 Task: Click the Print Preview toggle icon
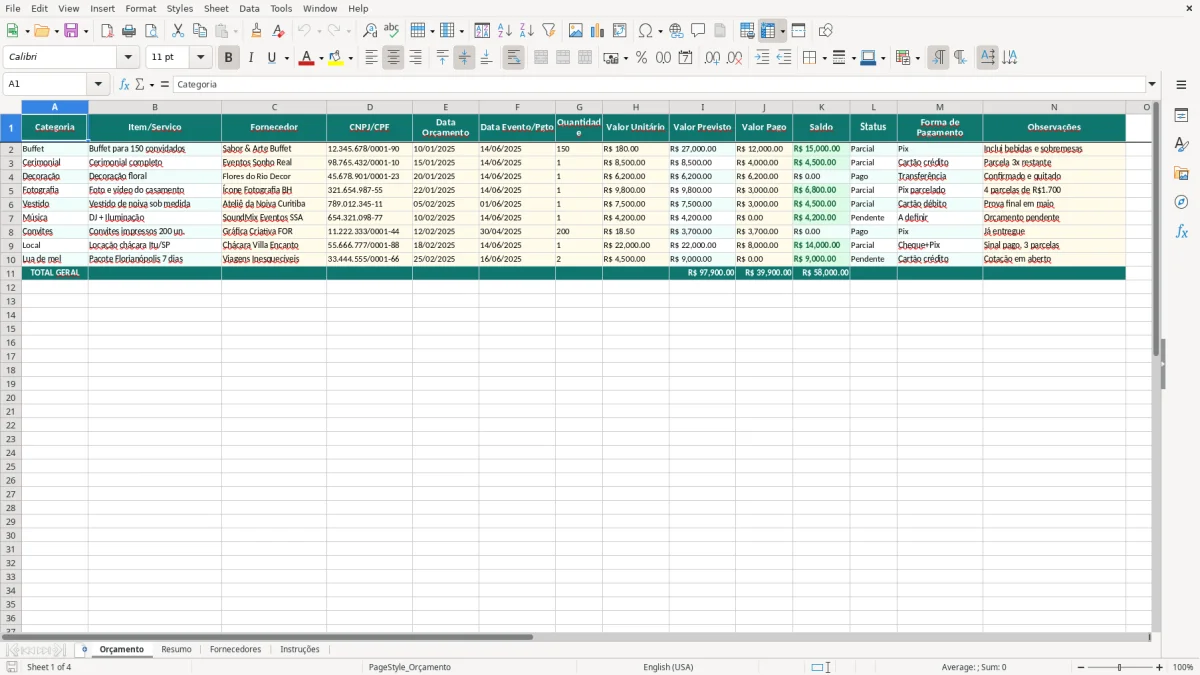coord(151,31)
